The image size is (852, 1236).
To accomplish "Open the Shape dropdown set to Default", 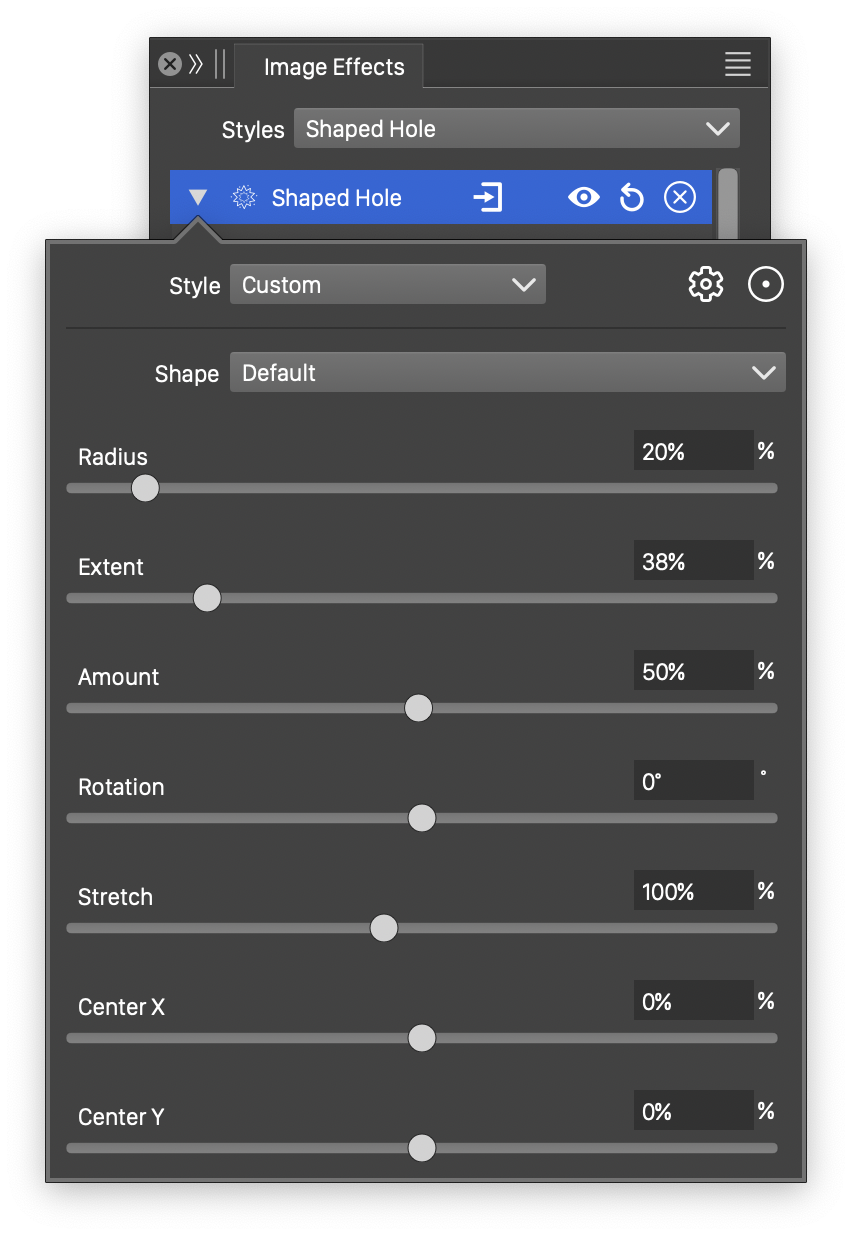I will click(507, 373).
